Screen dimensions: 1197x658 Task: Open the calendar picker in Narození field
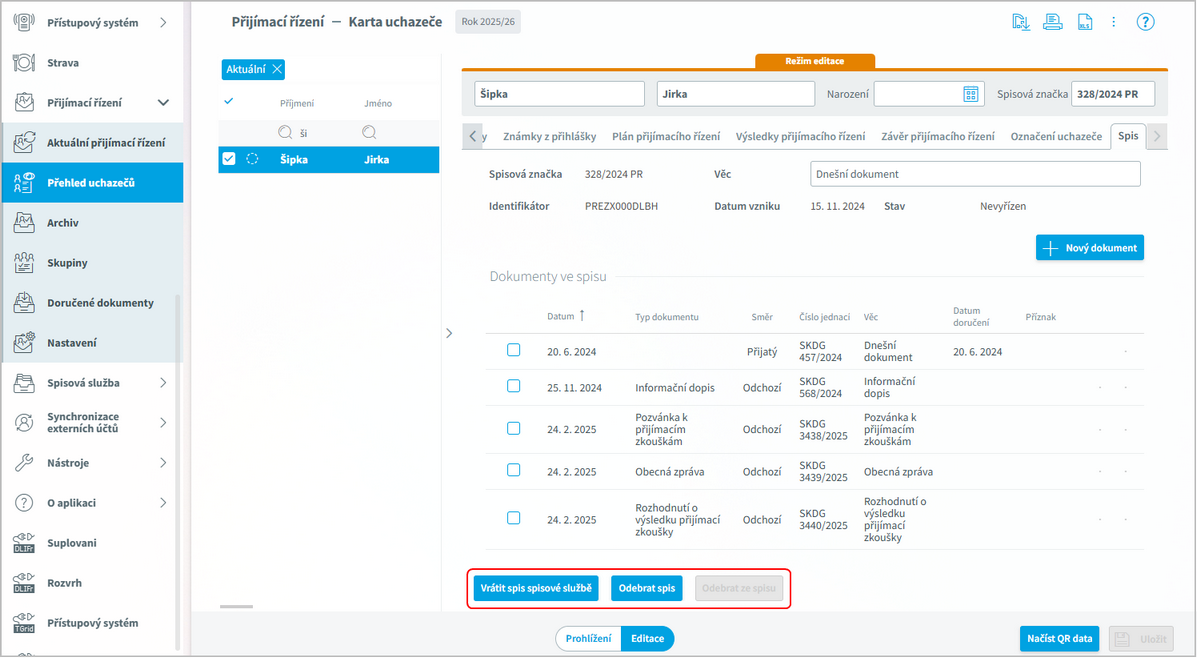pos(970,94)
